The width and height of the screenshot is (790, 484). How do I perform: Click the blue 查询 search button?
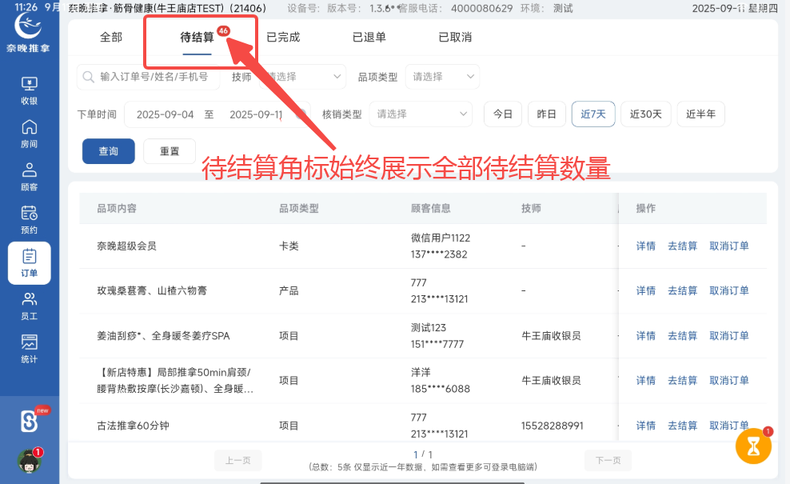tap(108, 151)
